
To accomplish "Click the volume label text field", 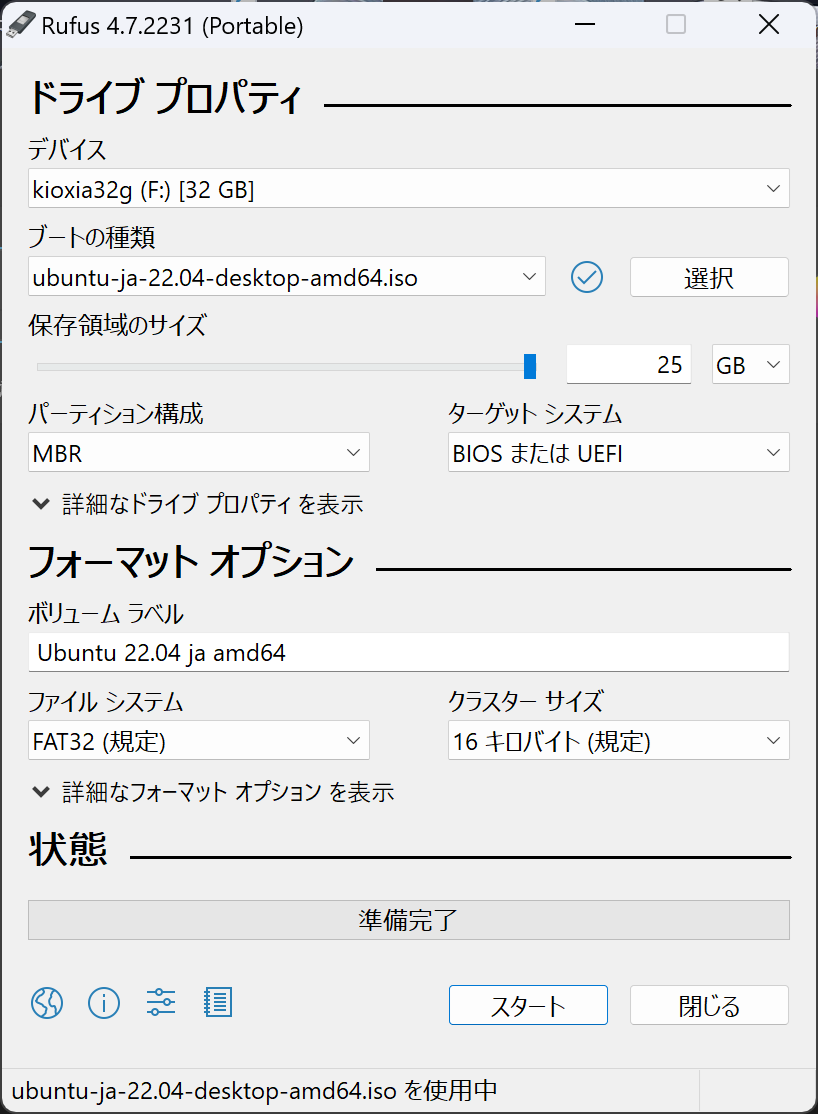I will coord(408,653).
